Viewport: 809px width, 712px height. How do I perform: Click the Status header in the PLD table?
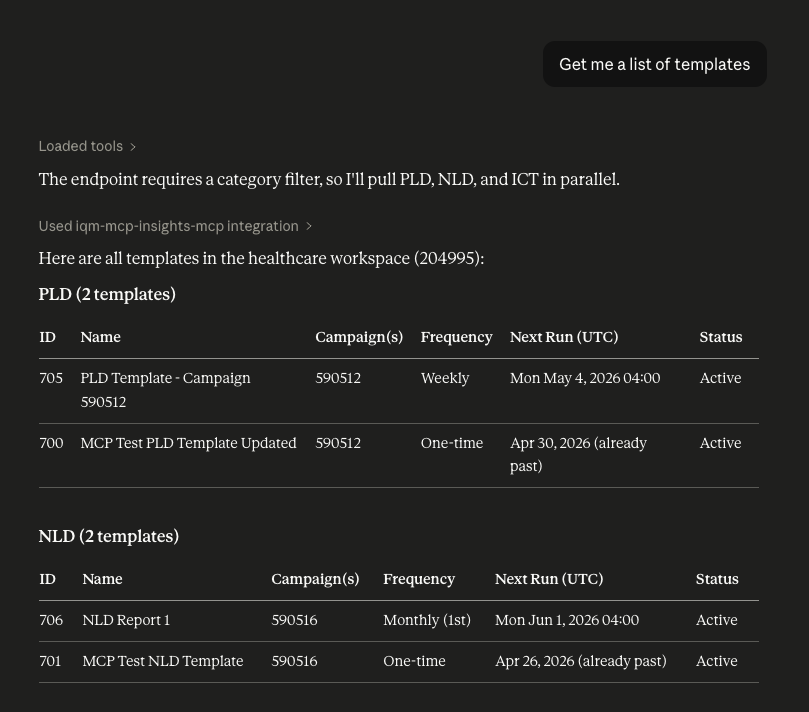(x=721, y=337)
